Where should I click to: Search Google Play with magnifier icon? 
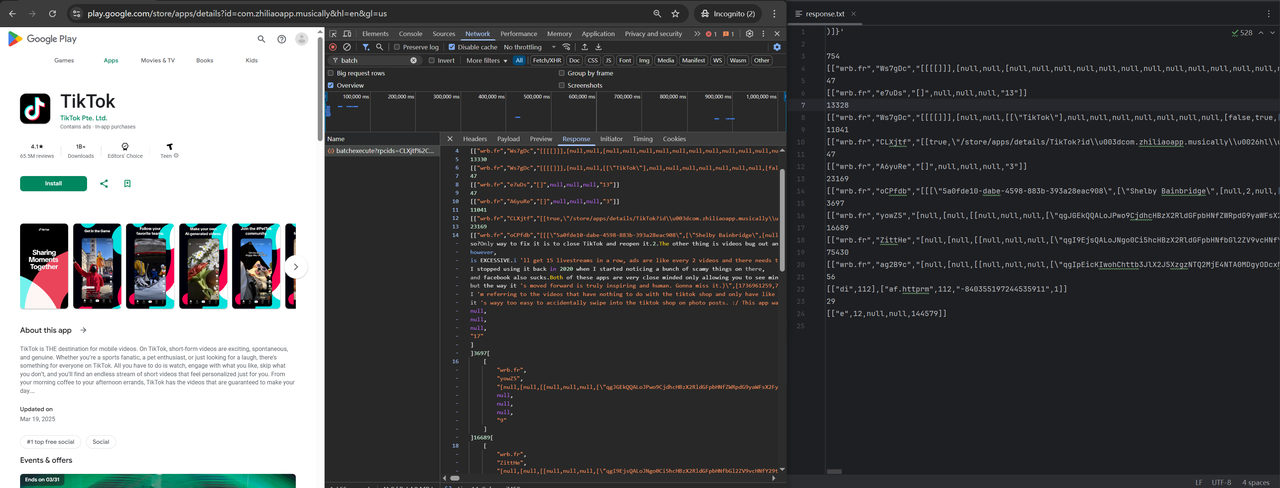(262, 39)
